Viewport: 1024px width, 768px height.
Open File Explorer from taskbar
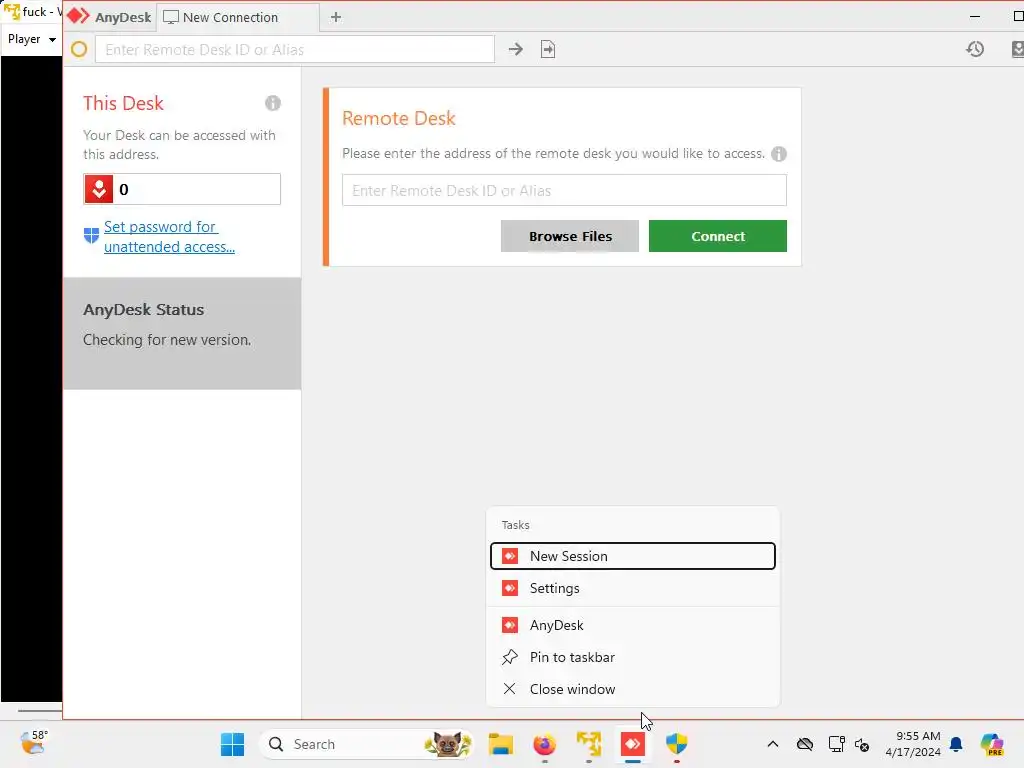[x=501, y=744]
